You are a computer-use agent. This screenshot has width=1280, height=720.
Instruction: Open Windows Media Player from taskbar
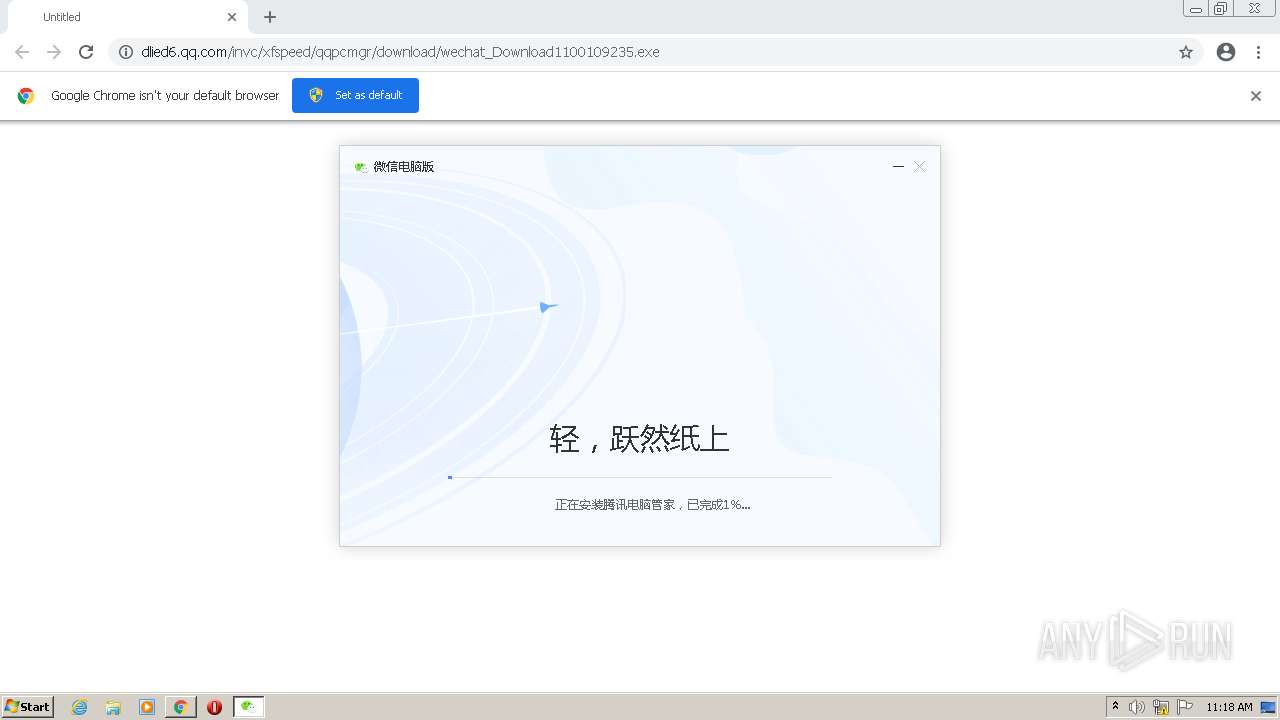(147, 707)
